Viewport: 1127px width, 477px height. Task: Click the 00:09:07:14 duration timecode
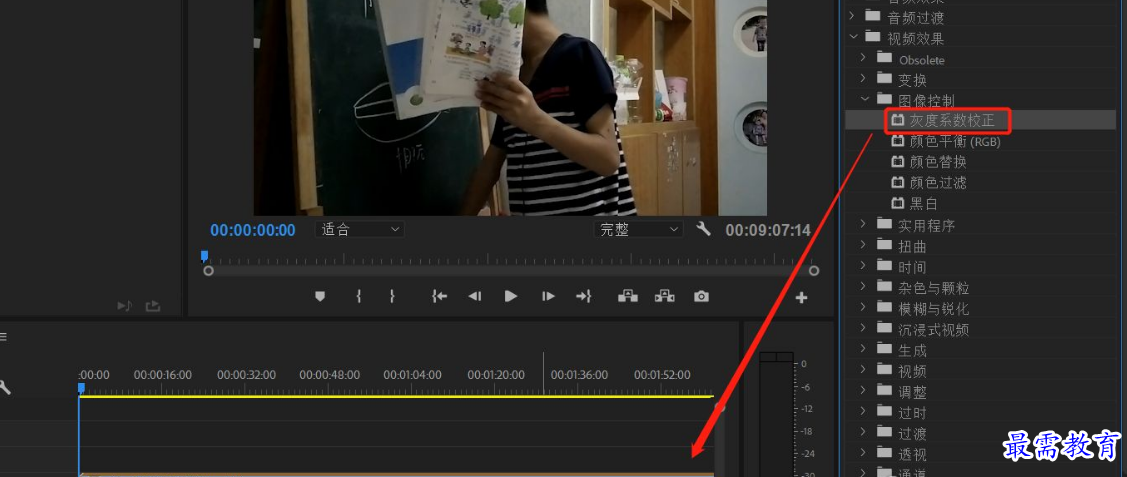tap(768, 231)
